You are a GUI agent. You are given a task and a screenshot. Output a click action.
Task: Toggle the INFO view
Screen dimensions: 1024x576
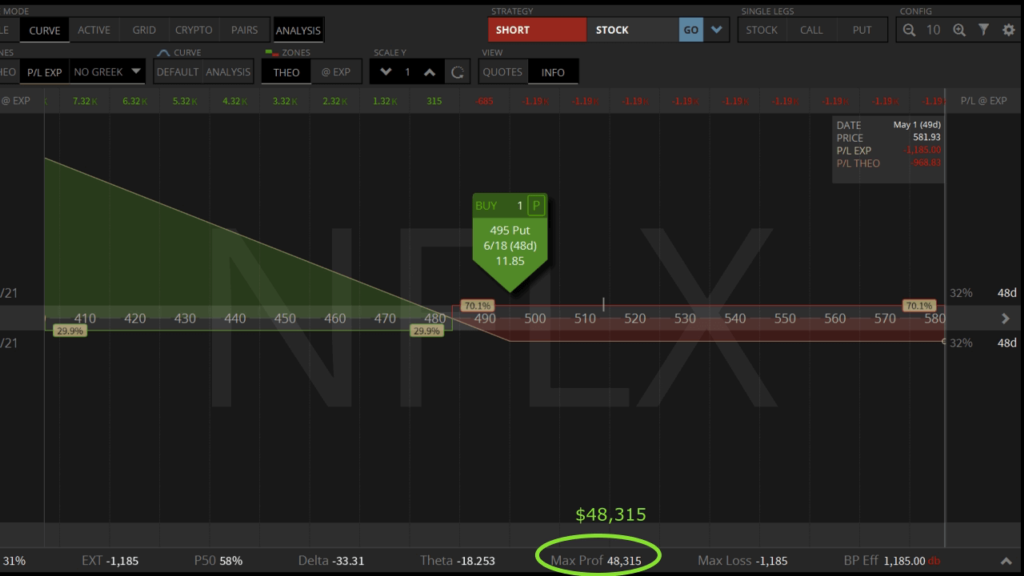click(552, 72)
